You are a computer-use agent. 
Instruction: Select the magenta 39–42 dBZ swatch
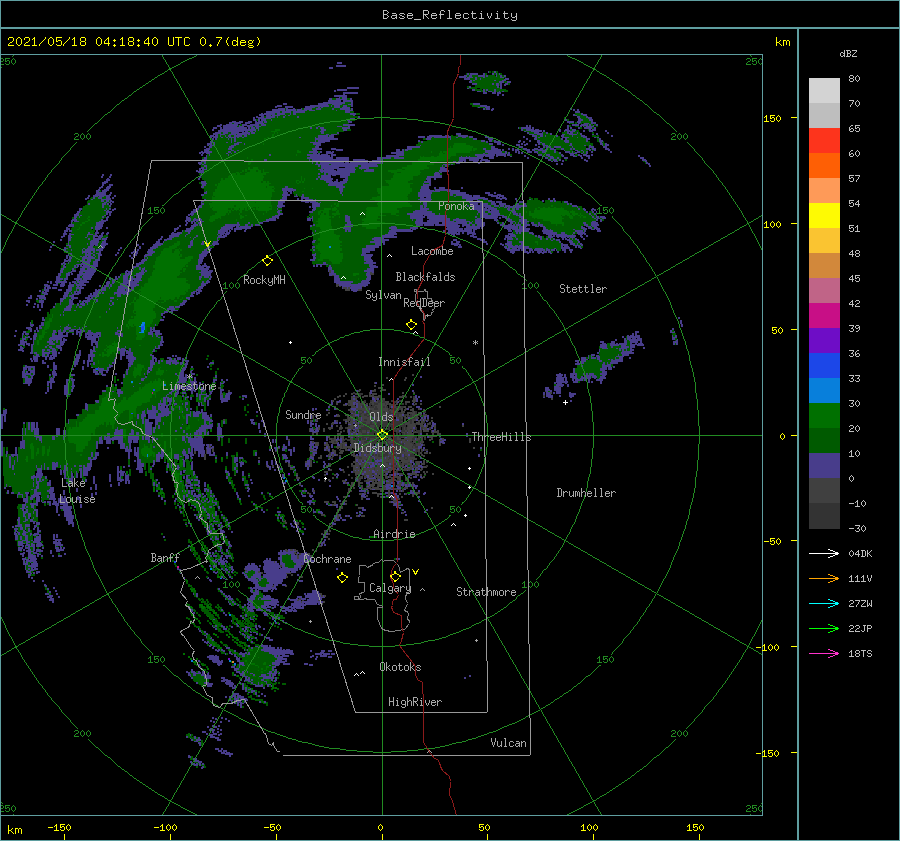pos(824,316)
